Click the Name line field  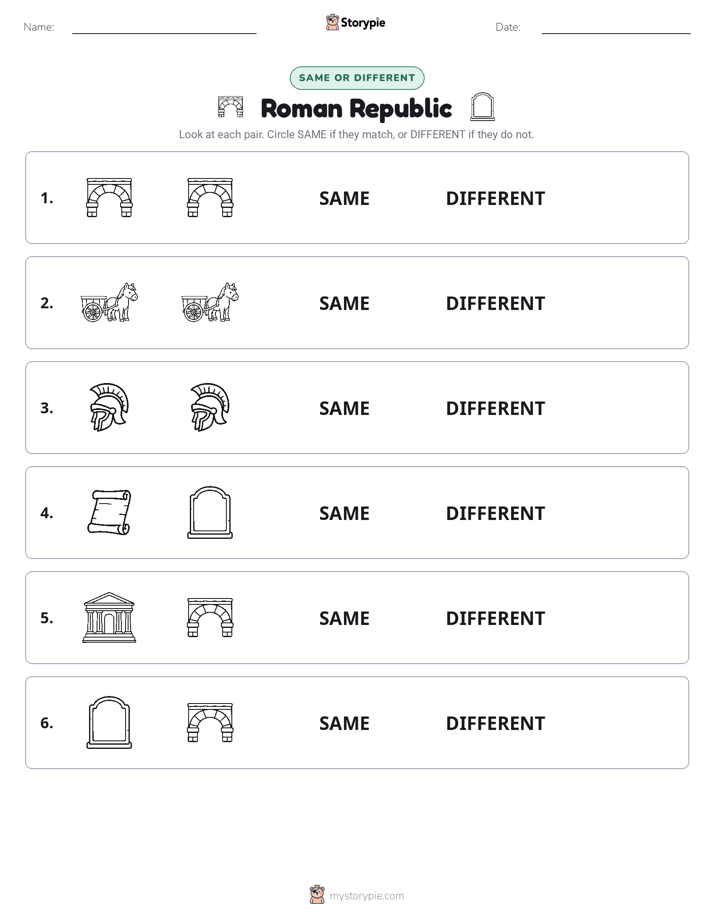pyautogui.click(x=164, y=28)
